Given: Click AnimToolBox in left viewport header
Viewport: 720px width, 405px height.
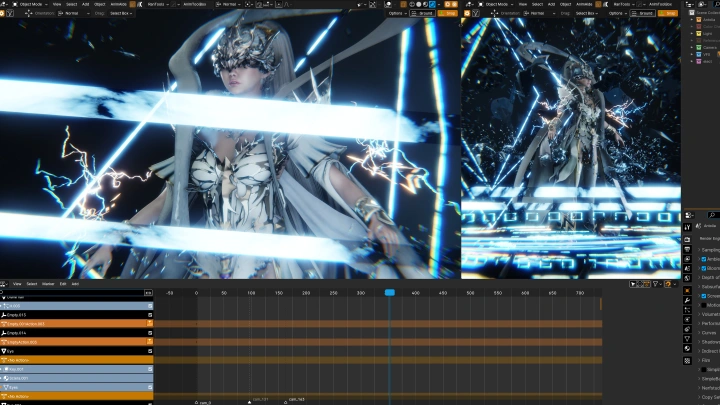Looking at the screenshot, I should click(195, 4).
